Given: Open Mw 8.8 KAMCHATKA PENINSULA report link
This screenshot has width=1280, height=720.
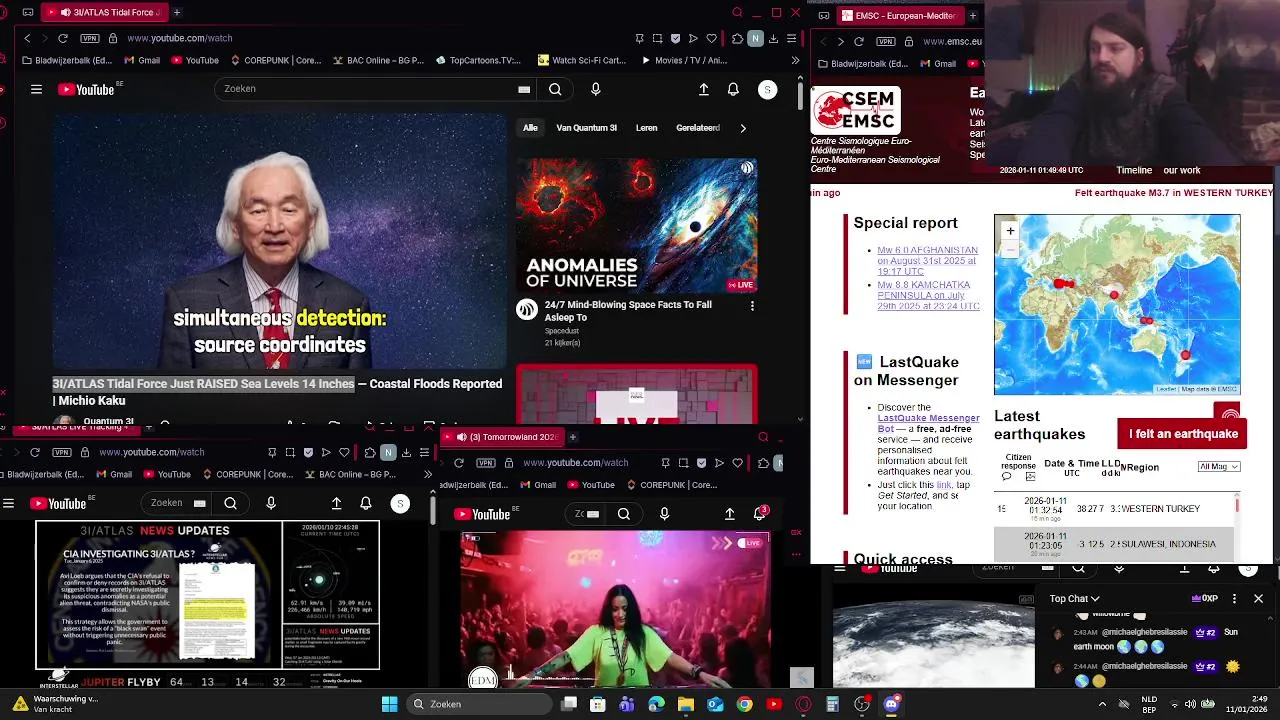Looking at the screenshot, I should (x=928, y=295).
